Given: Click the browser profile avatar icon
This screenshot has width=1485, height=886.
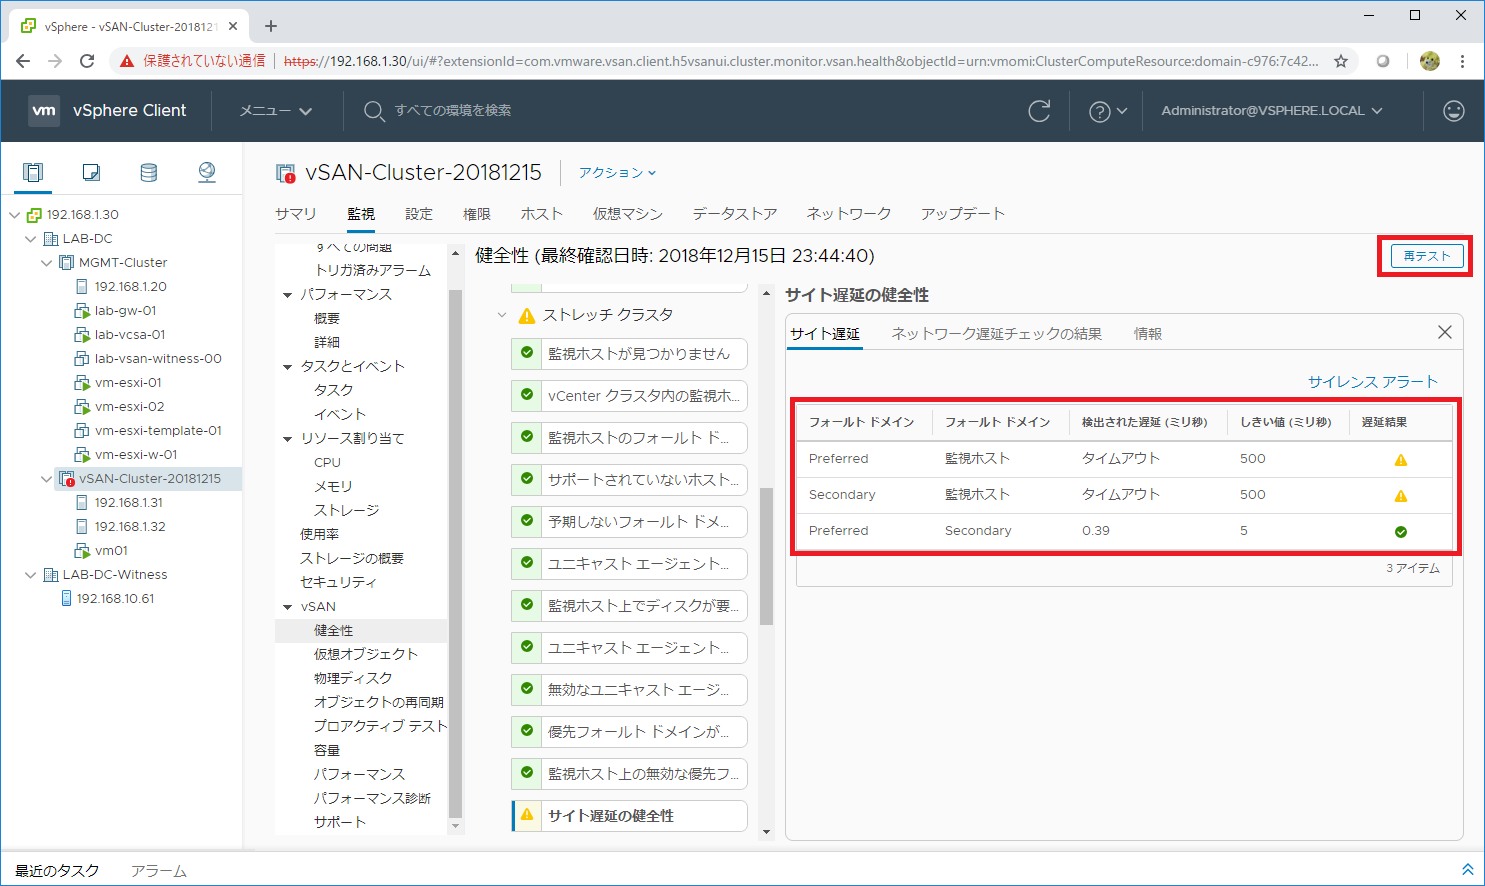Looking at the screenshot, I should coord(1430,61).
